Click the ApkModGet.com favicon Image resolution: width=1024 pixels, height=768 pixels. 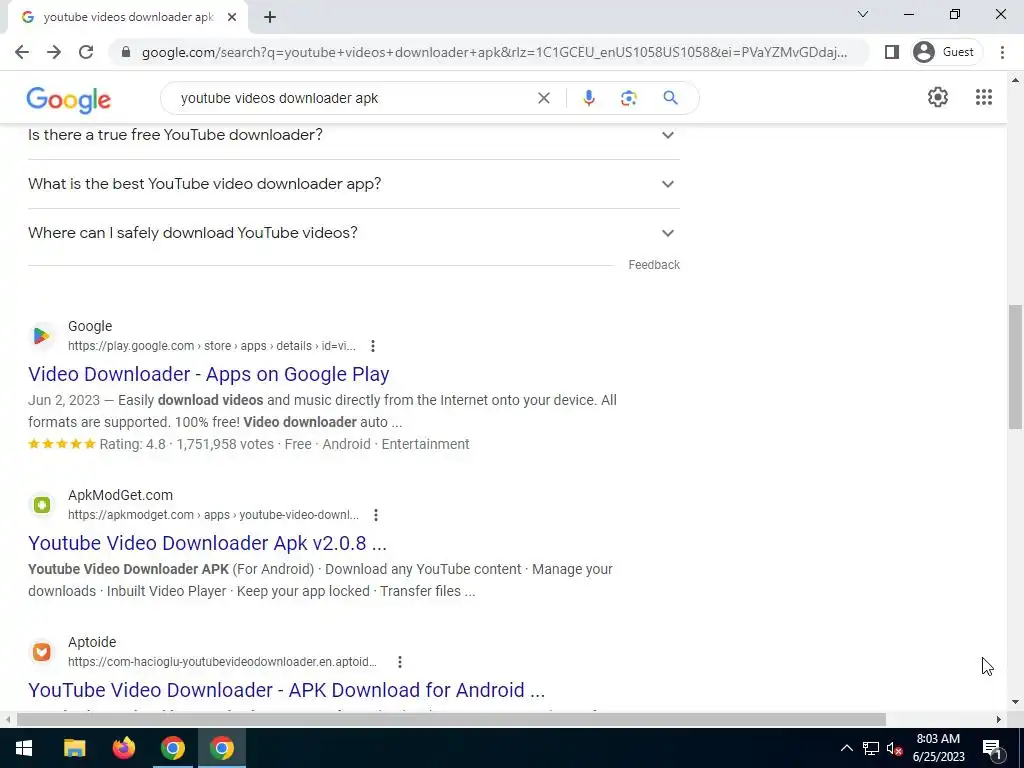(x=42, y=505)
